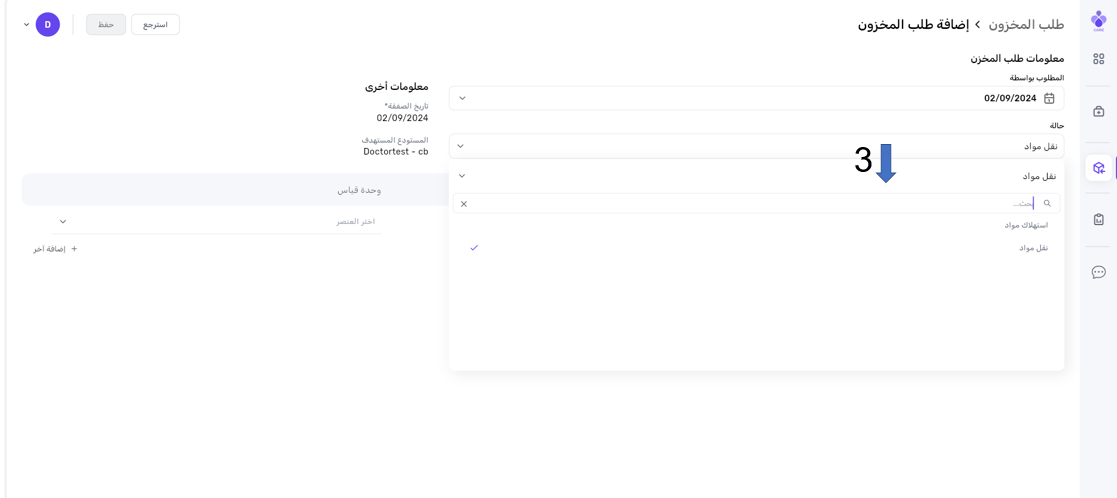Choose the checked نقل مواد option
1117x498 pixels.
coord(1033,248)
